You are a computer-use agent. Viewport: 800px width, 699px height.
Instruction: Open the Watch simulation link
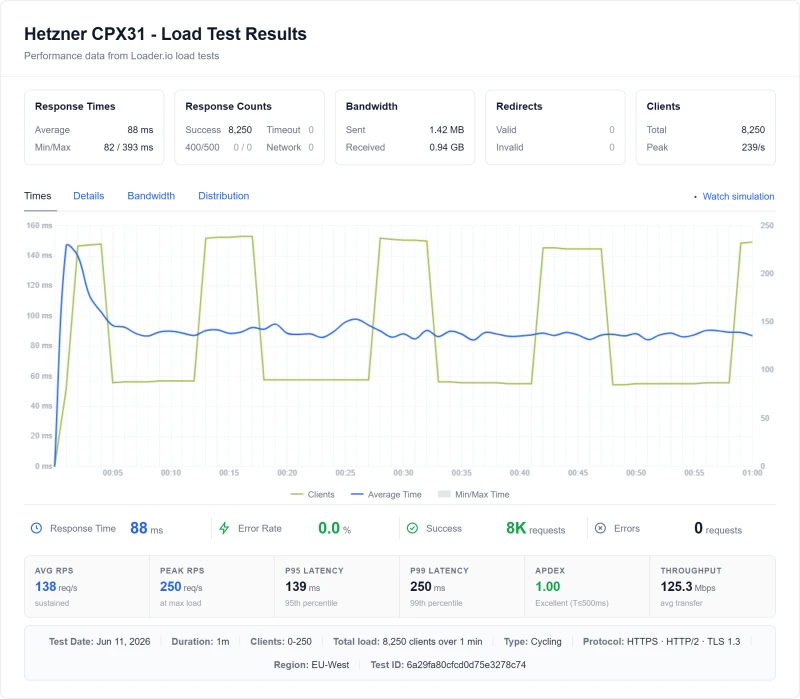pyautogui.click(x=738, y=196)
